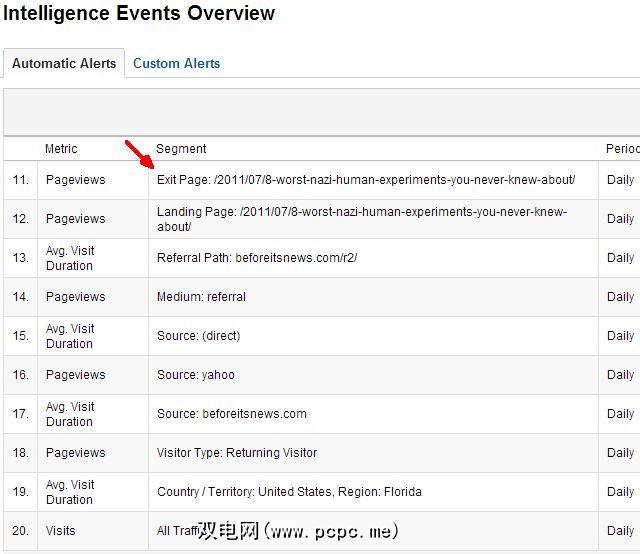
Task: Click Visitor Type: Returning Visitor segment
Action: pyautogui.click(x=237, y=453)
